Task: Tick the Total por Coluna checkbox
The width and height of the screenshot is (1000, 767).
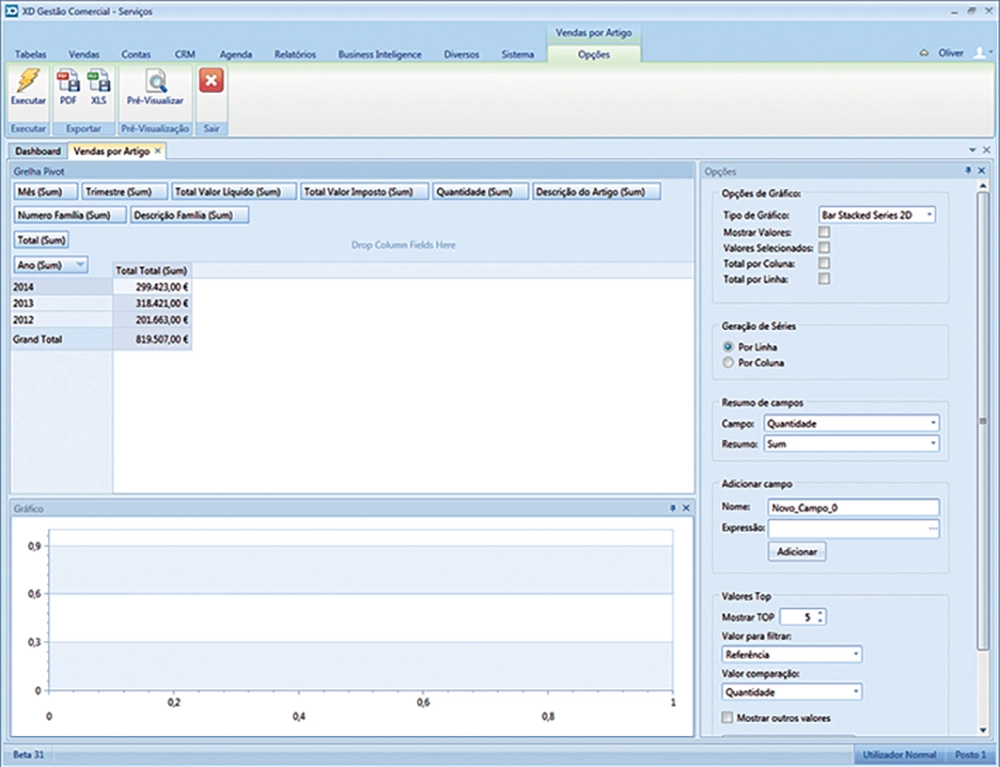Action: click(x=824, y=264)
